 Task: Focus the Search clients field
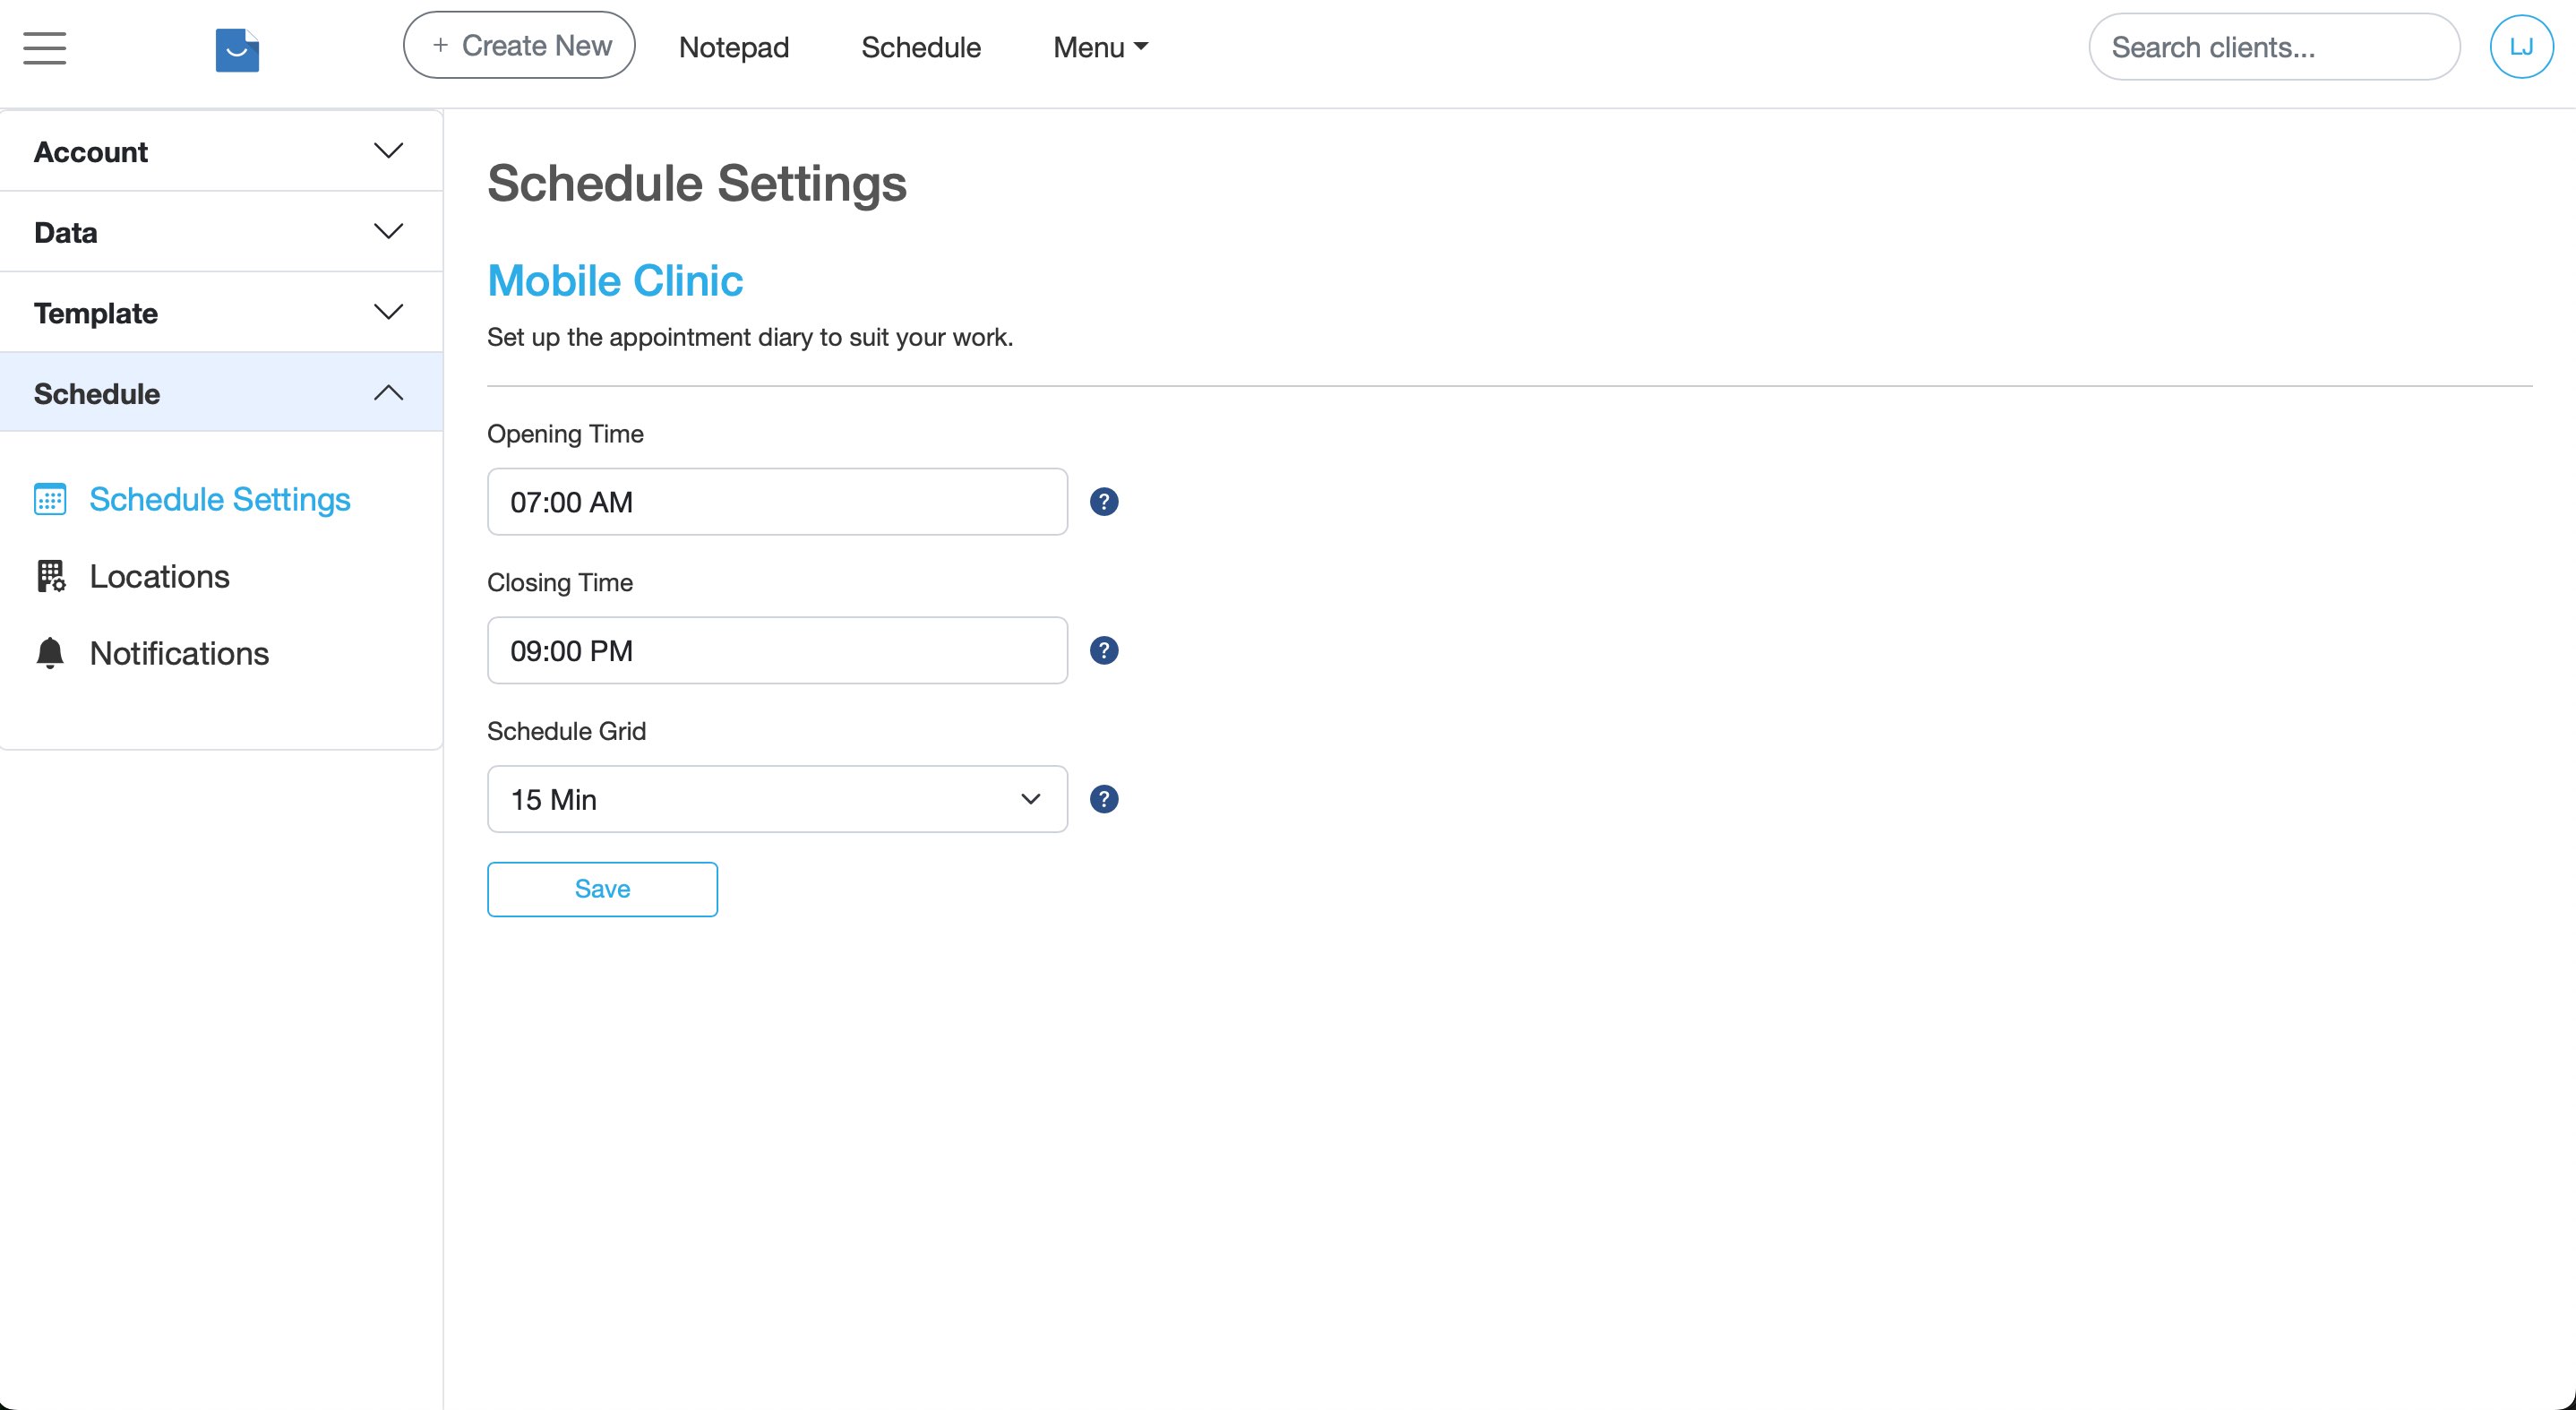[2274, 47]
